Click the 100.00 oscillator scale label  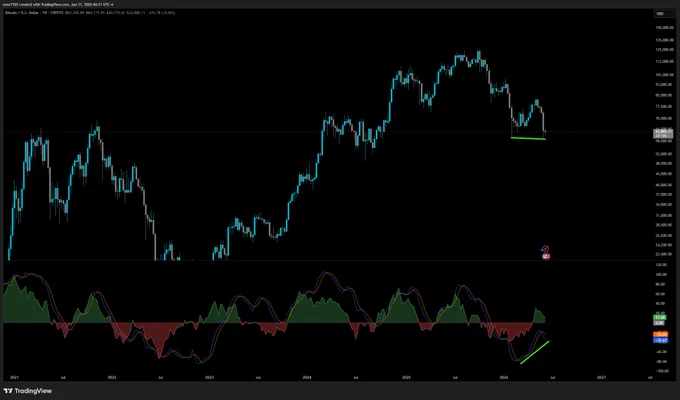tap(662, 274)
